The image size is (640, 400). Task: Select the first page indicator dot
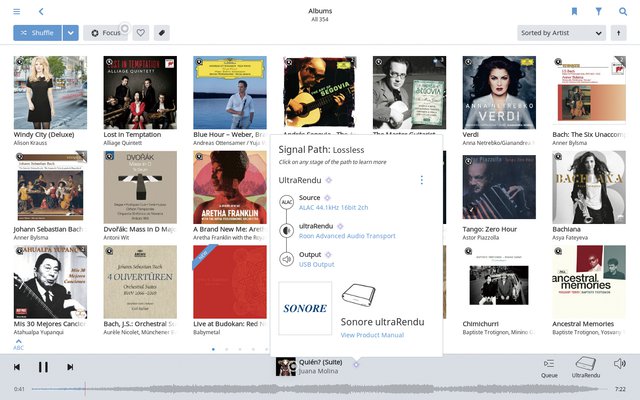(213, 349)
